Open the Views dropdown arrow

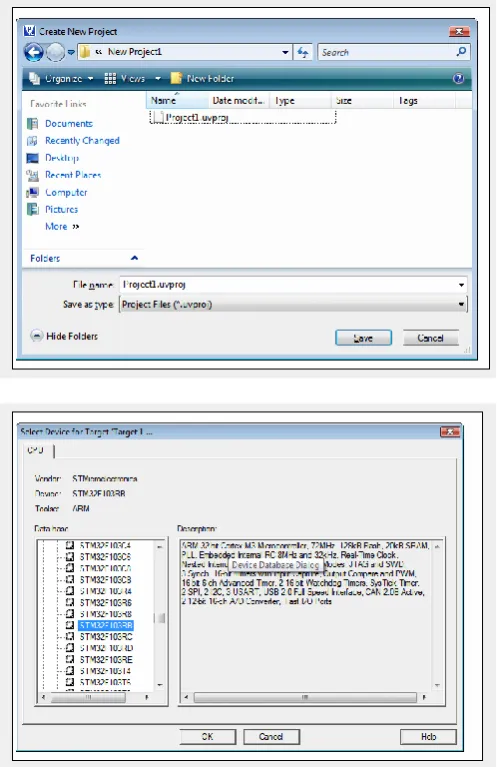click(158, 78)
